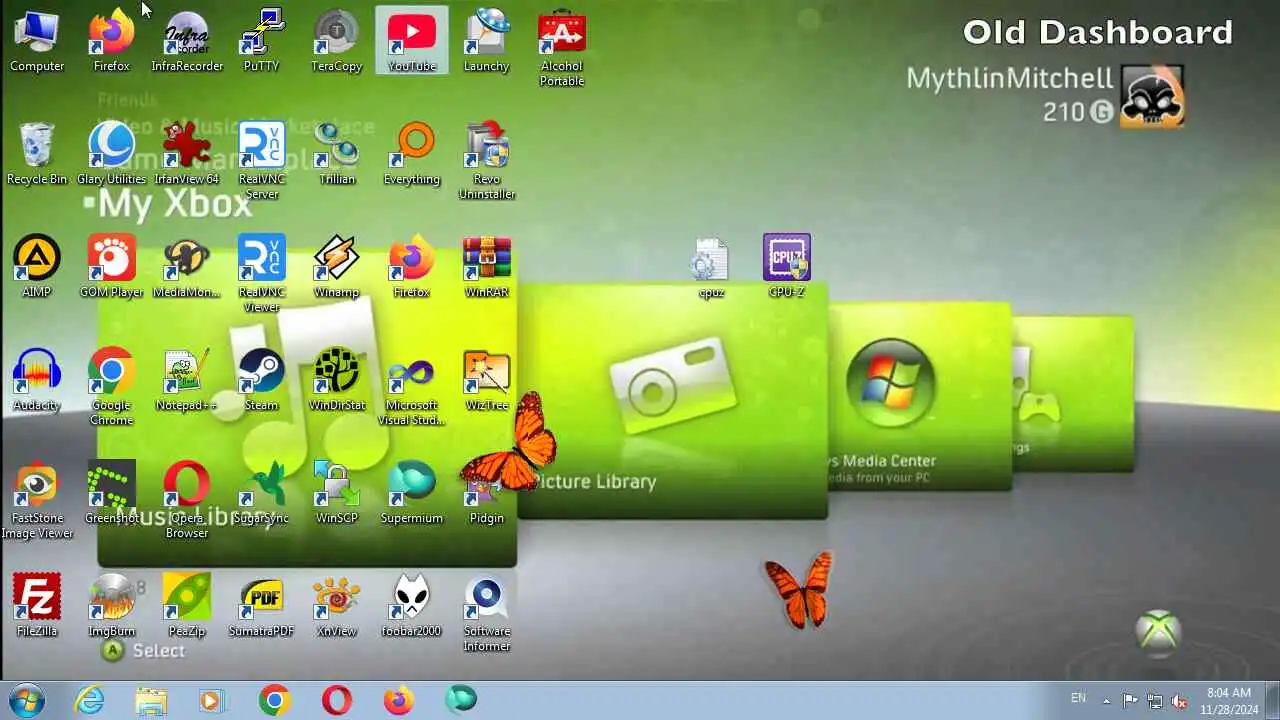
Task: Open the cpuz settings file icon
Action: 711,267
